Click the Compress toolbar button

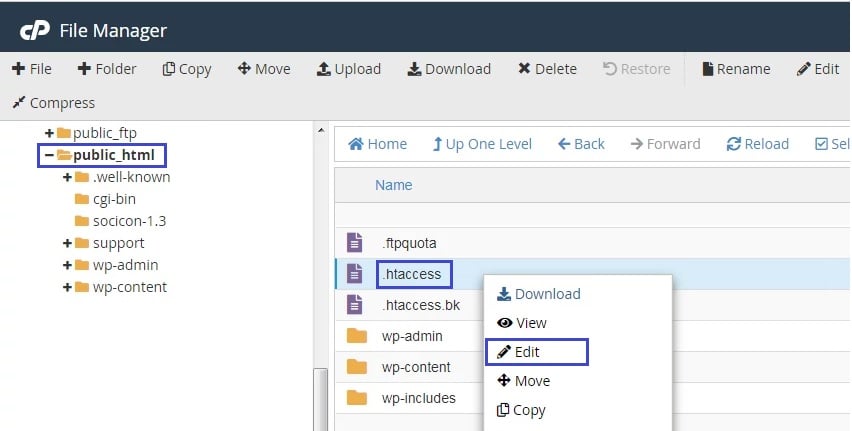tap(54, 103)
